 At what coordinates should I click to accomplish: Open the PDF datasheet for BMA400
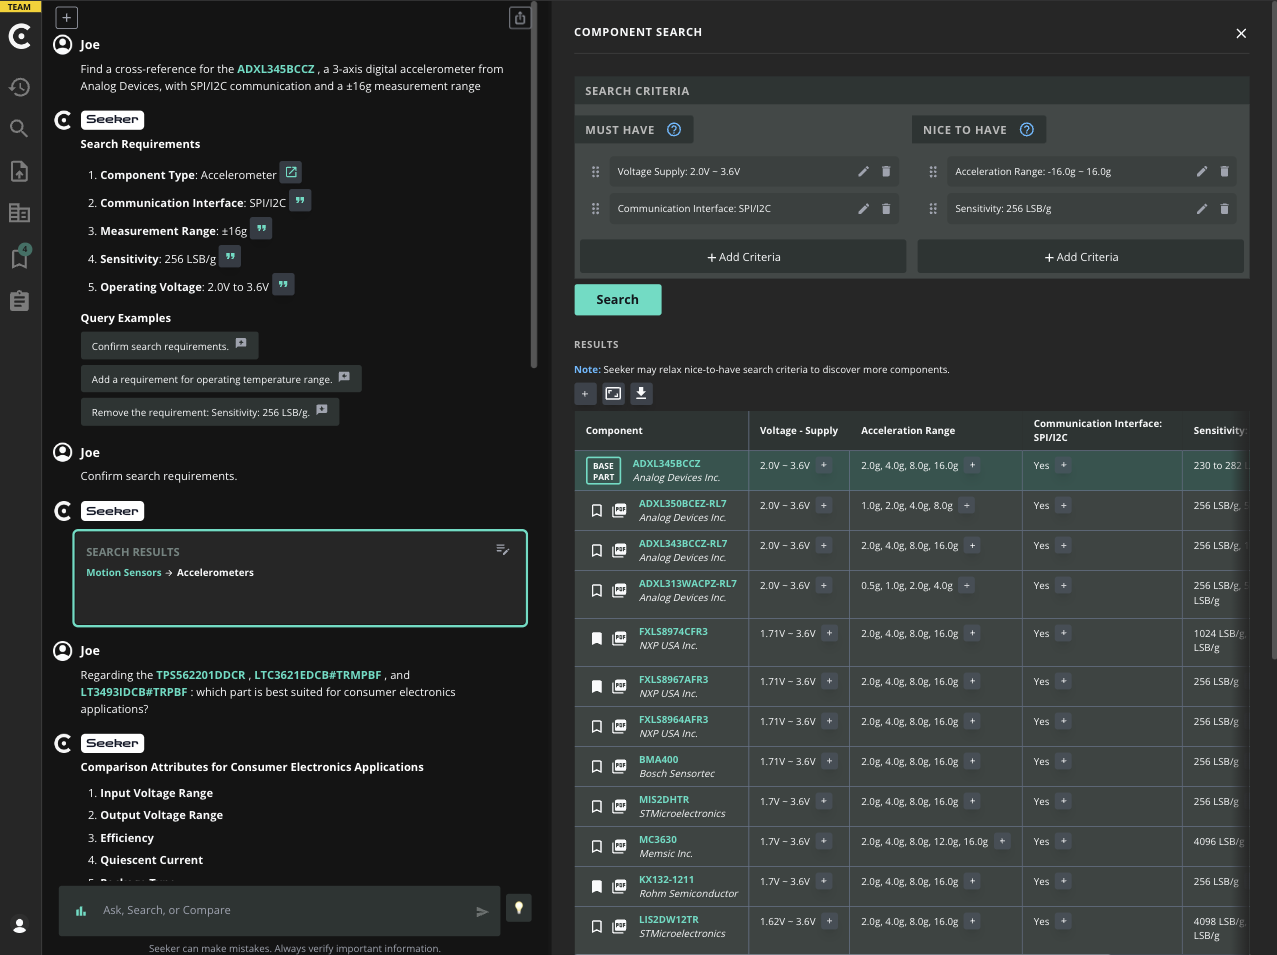tap(619, 766)
